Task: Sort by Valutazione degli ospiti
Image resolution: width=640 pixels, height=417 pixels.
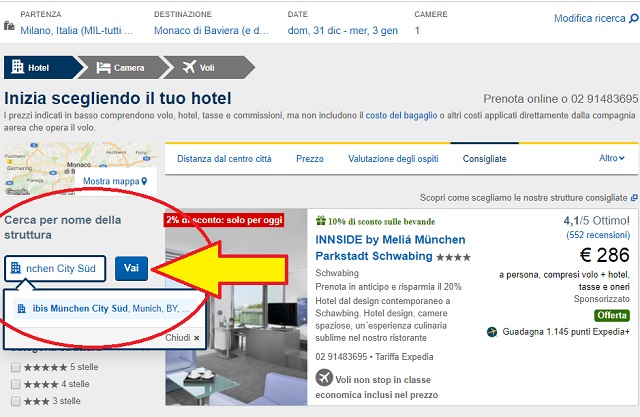Action: (x=393, y=159)
